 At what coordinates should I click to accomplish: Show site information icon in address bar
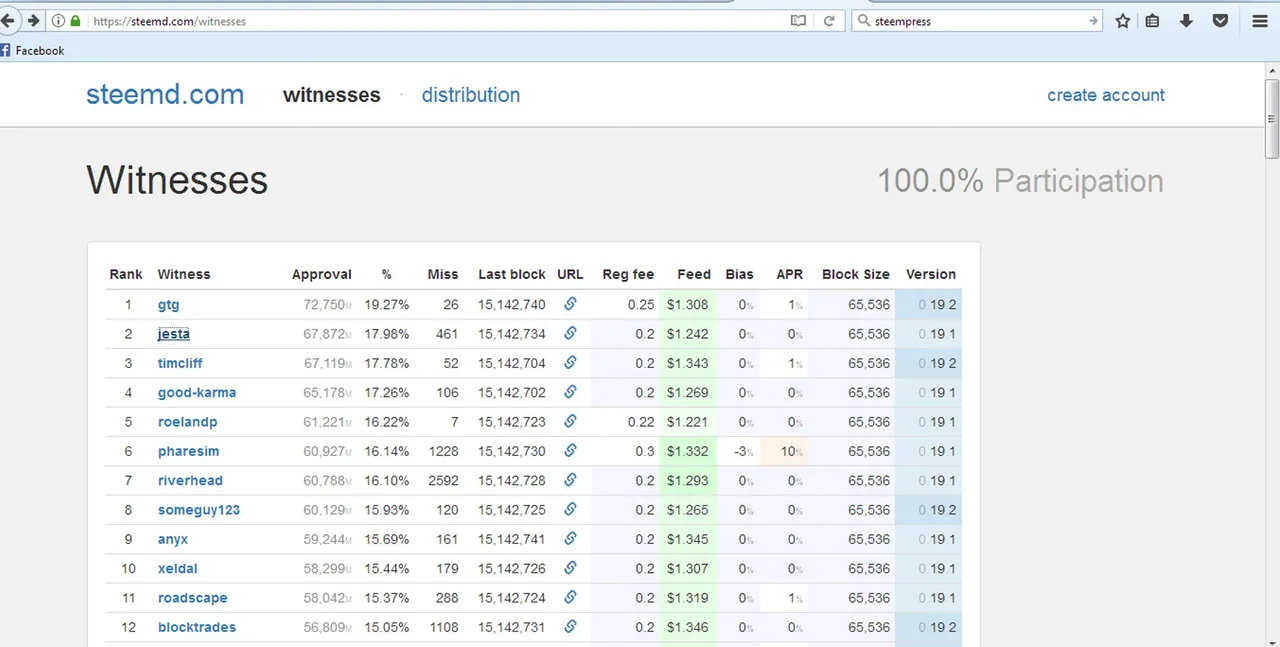coord(58,21)
